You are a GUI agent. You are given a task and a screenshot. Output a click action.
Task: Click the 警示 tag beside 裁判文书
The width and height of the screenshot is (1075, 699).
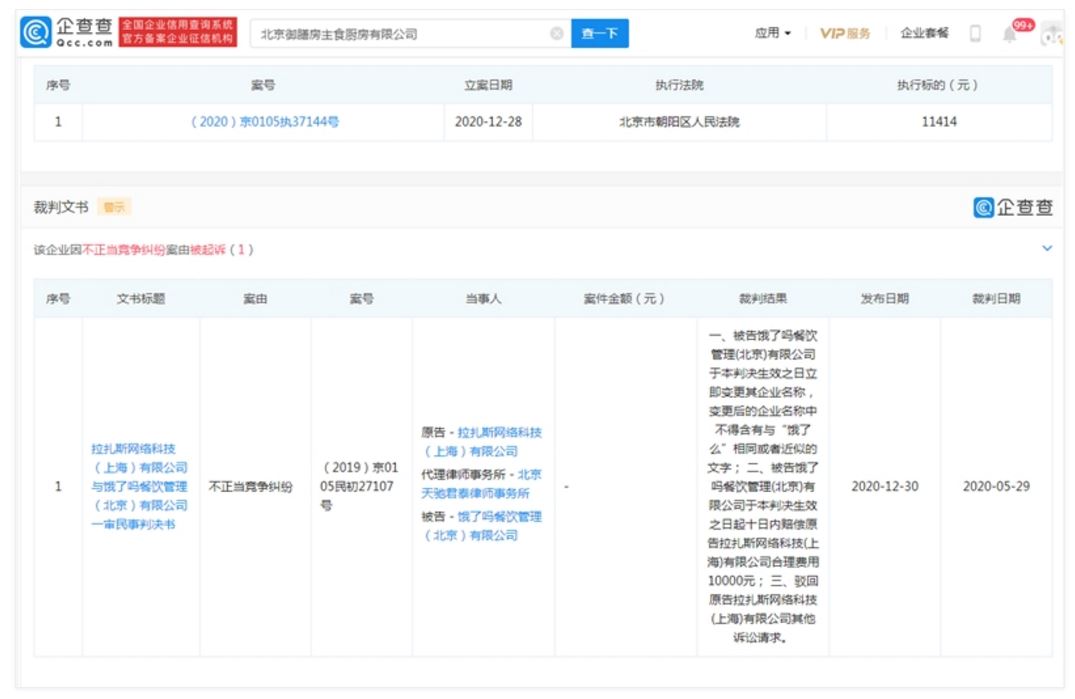(114, 207)
